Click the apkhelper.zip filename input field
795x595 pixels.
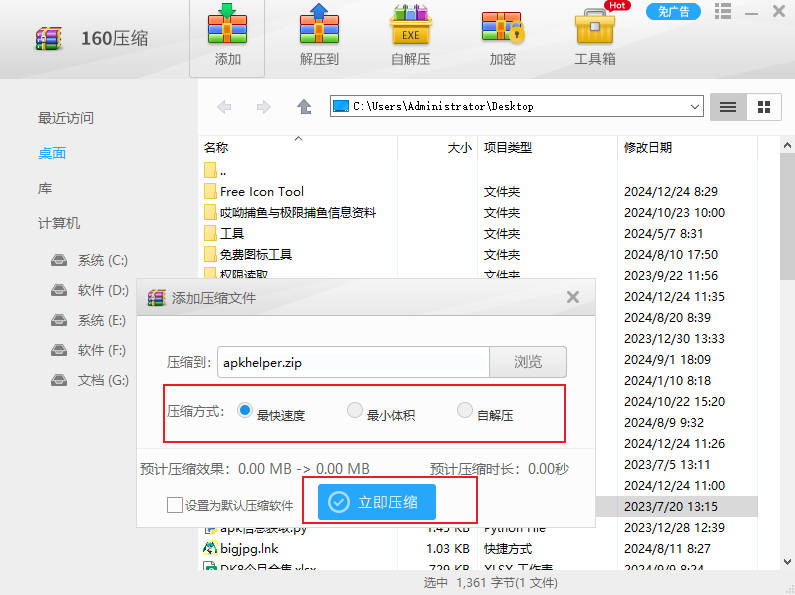352,362
